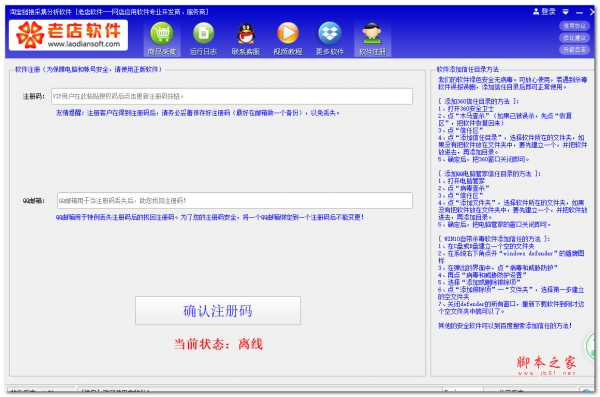Click the 优化建议 button
Image resolution: width=600 pixels, height=397 pixels.
pyautogui.click(x=574, y=38)
